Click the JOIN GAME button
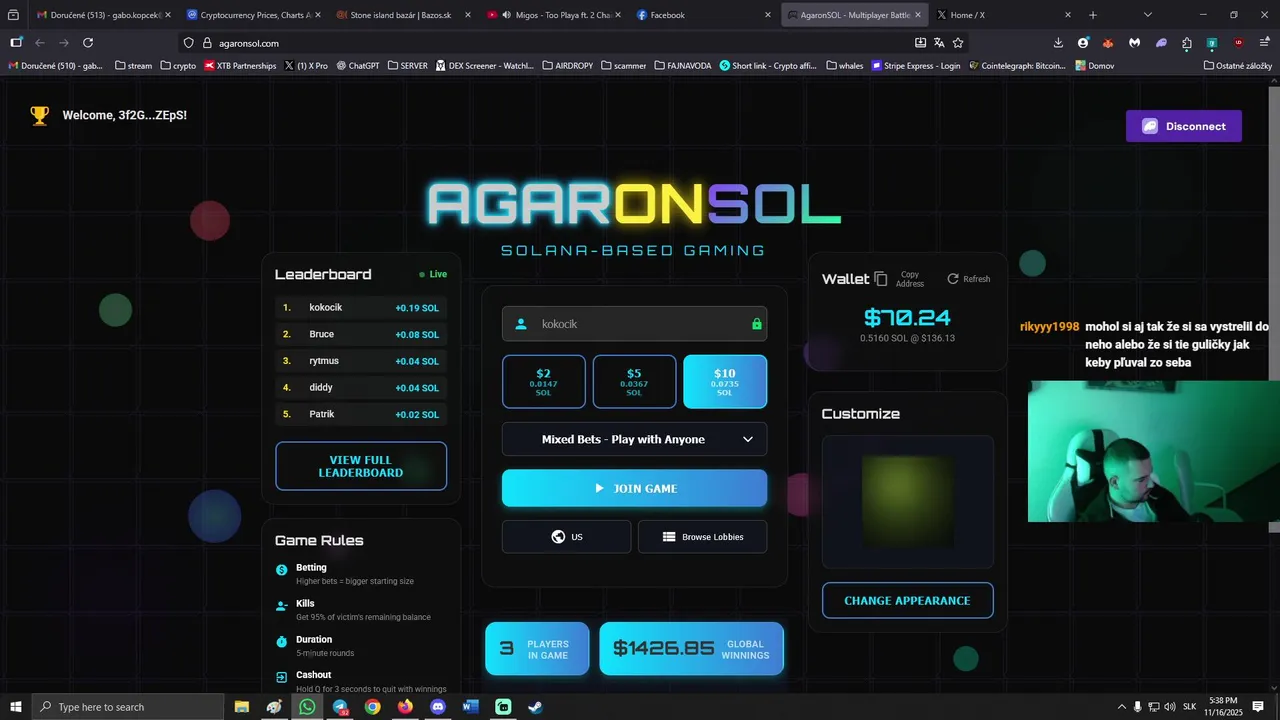 point(635,488)
